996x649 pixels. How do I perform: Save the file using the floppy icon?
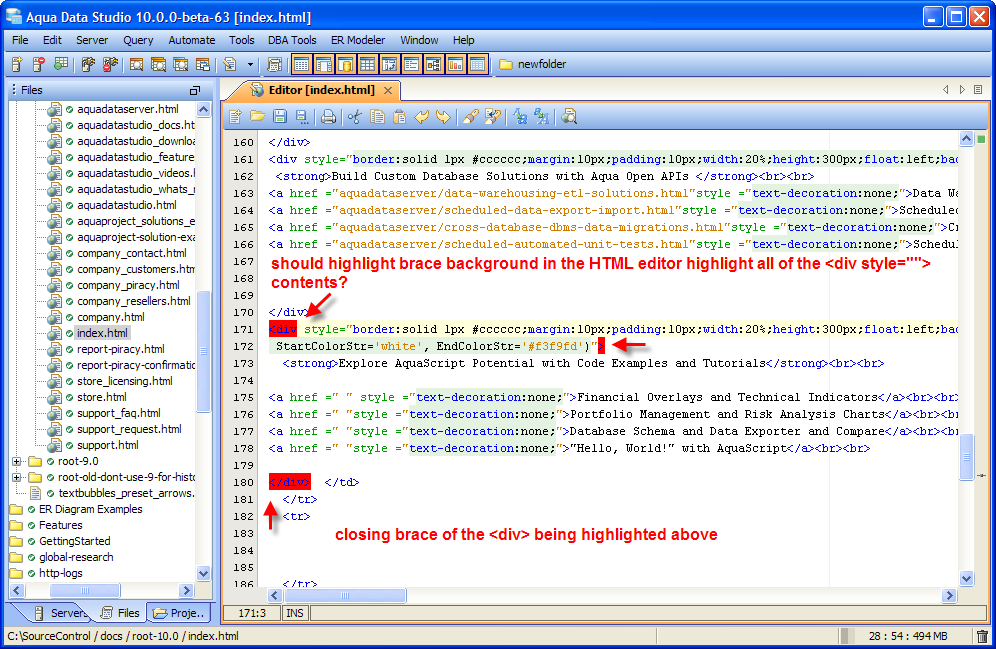point(279,117)
